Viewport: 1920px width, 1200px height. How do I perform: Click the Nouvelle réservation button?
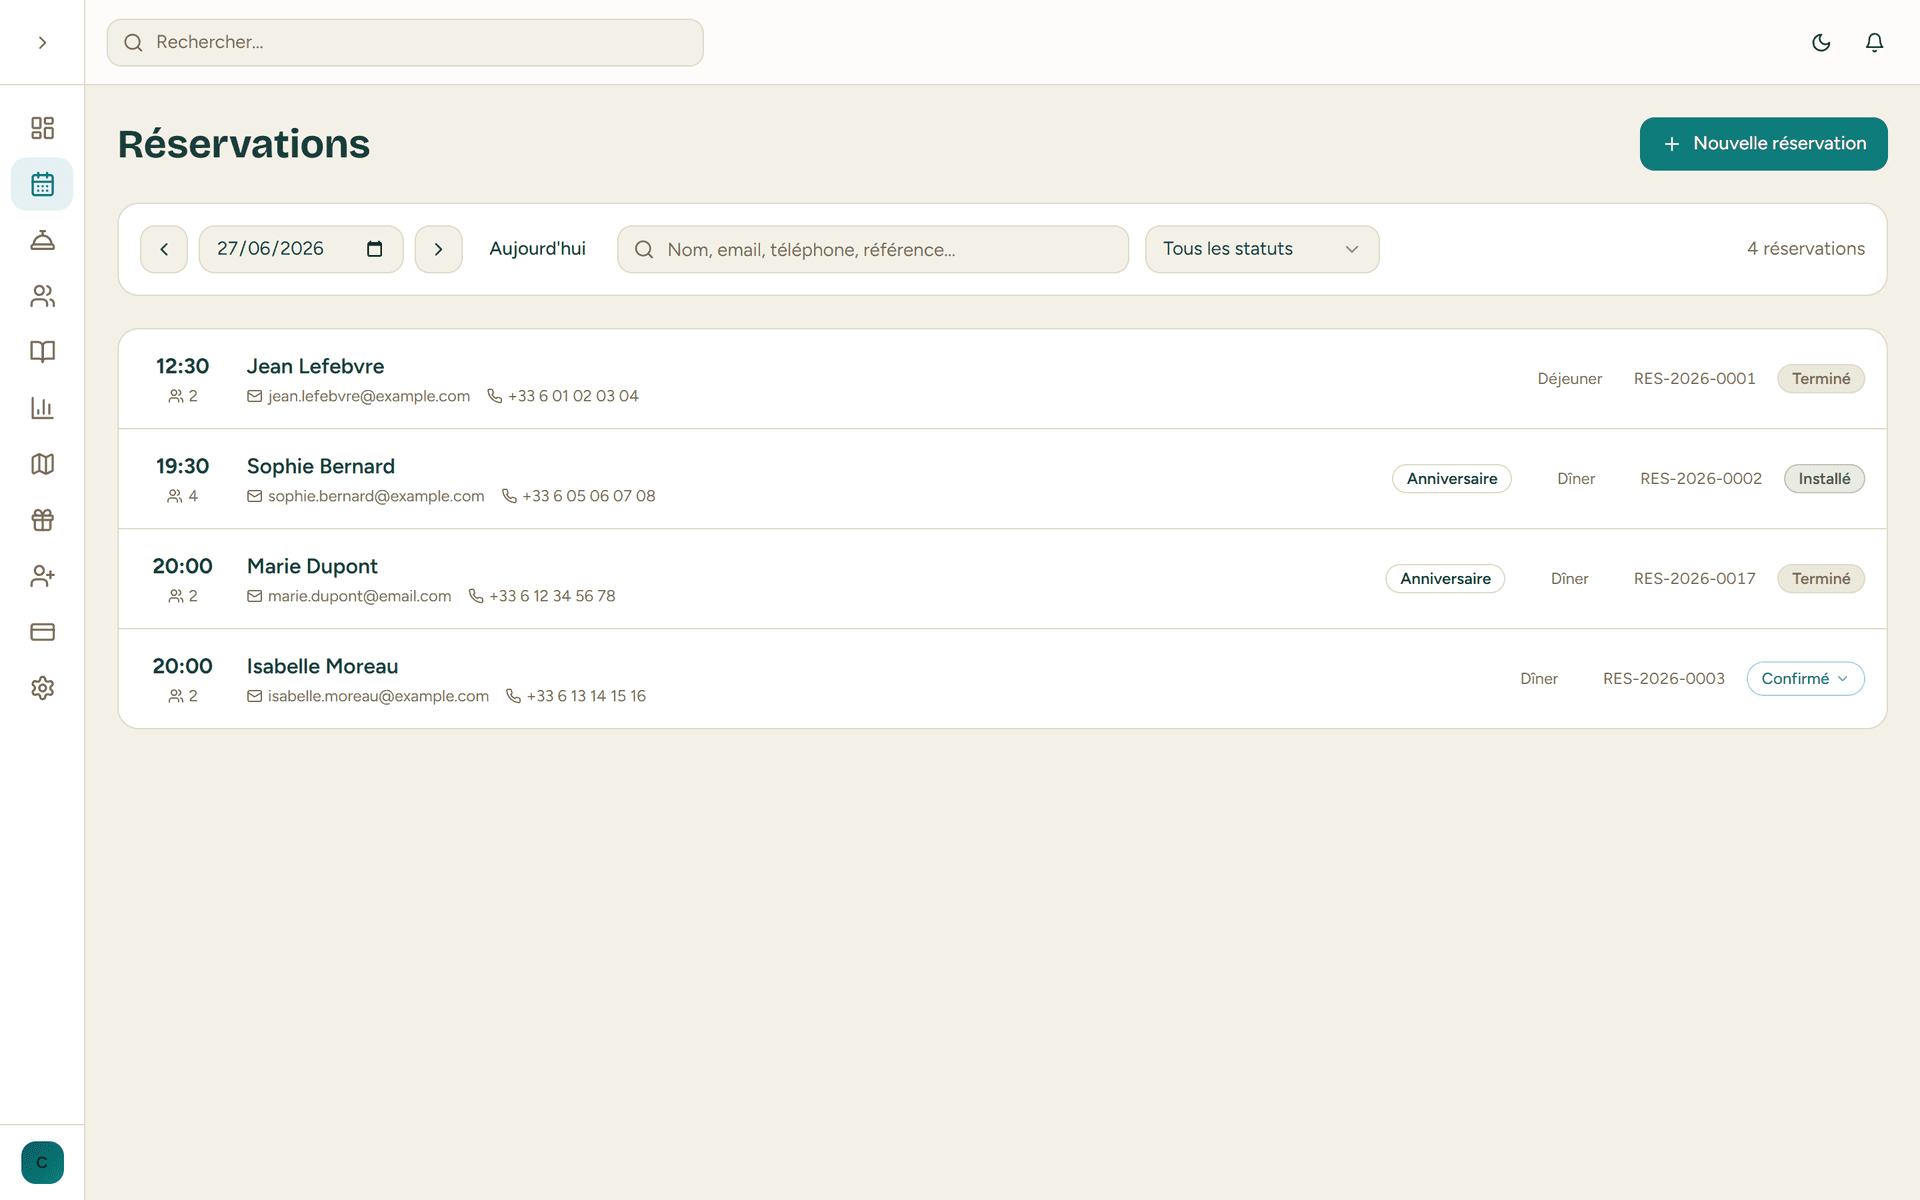(x=1763, y=144)
